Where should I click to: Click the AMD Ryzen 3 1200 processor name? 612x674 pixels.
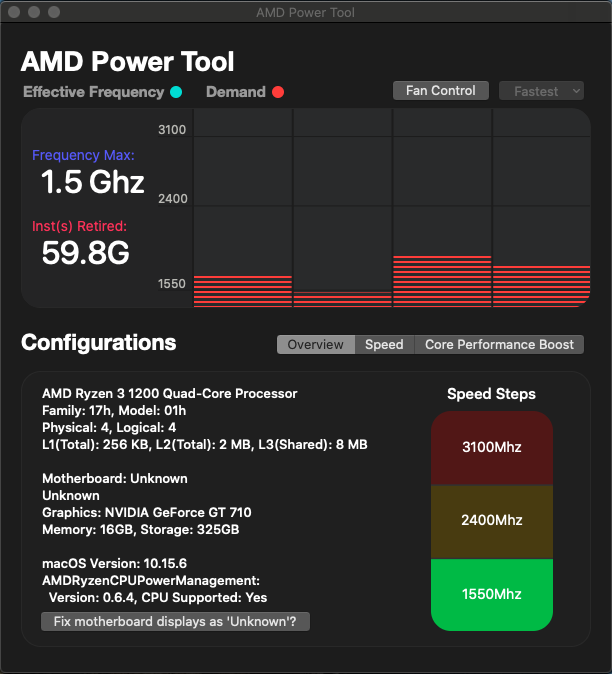click(169, 394)
